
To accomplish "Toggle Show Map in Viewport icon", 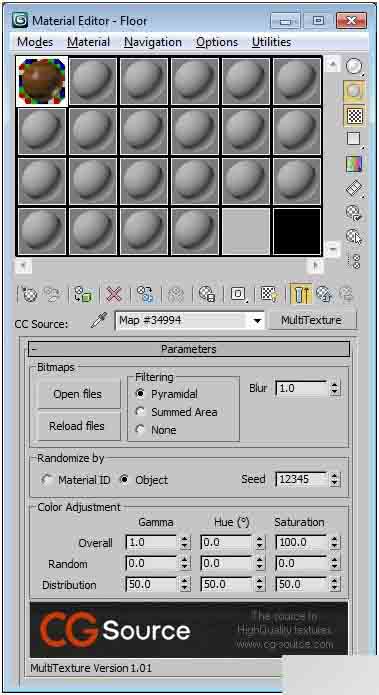I will (x=269, y=294).
